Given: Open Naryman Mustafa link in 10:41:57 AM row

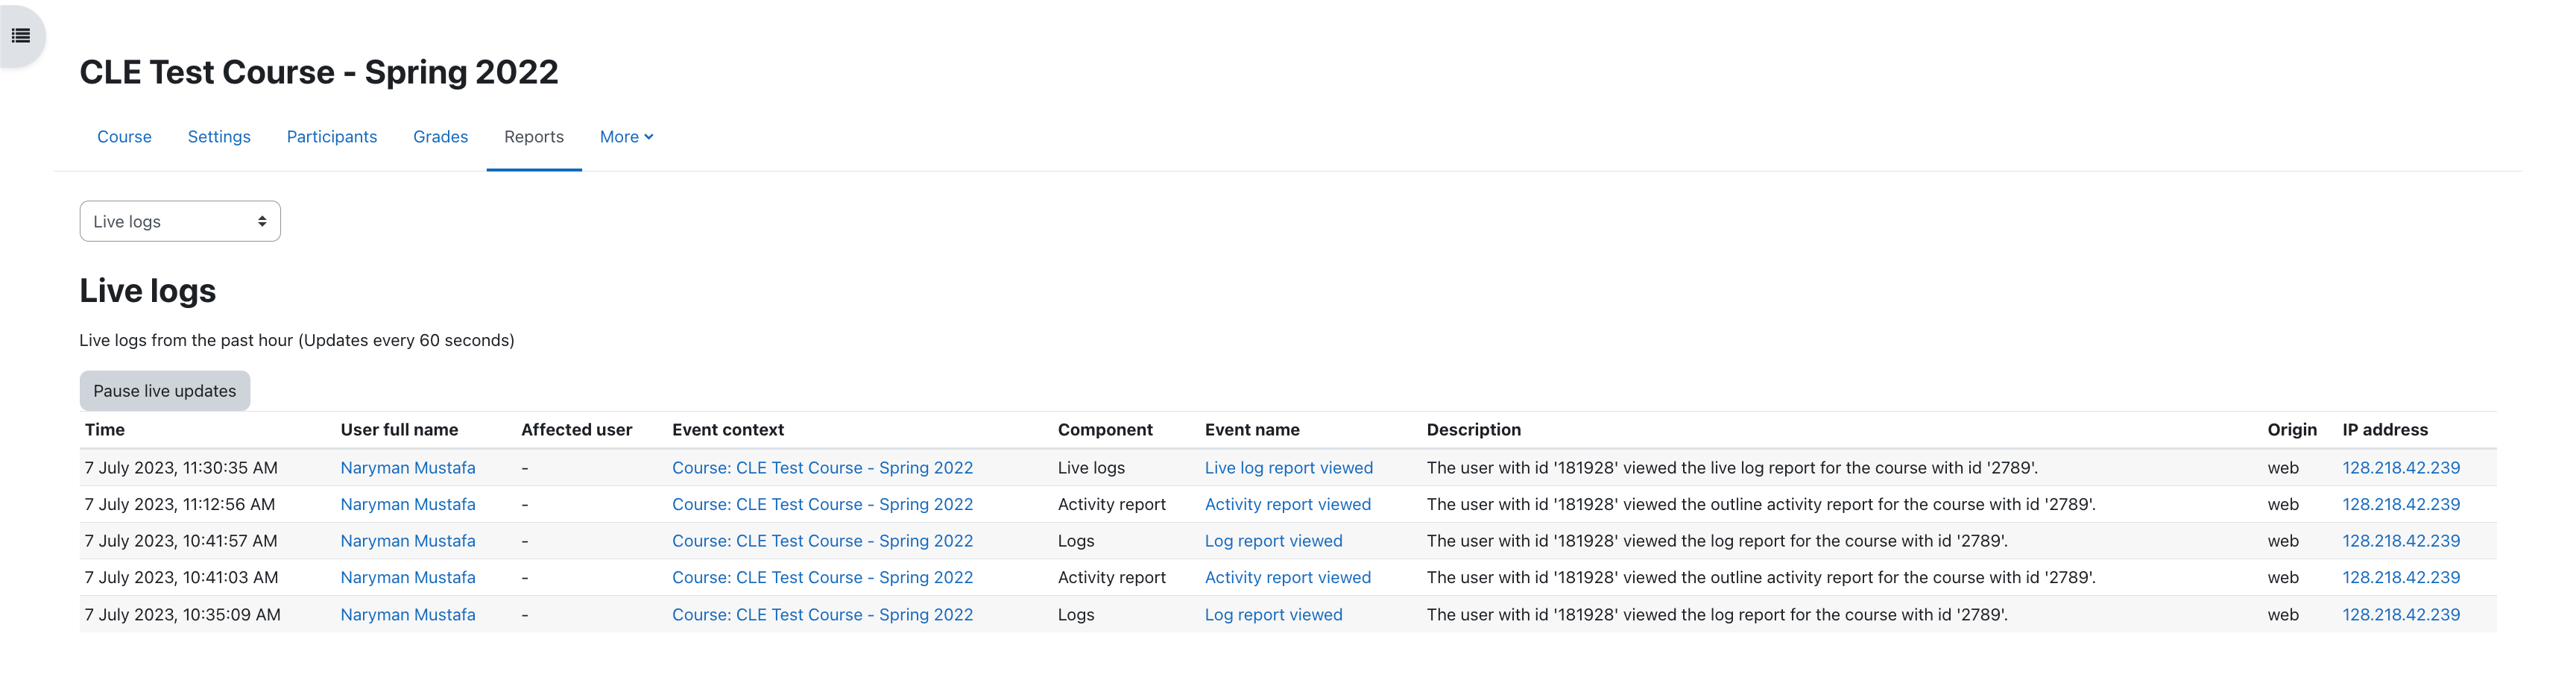Looking at the screenshot, I should pos(408,541).
